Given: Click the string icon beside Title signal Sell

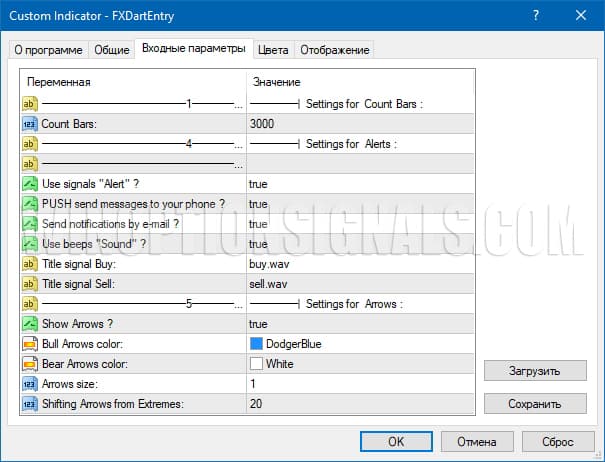Looking at the screenshot, I should [x=30, y=284].
